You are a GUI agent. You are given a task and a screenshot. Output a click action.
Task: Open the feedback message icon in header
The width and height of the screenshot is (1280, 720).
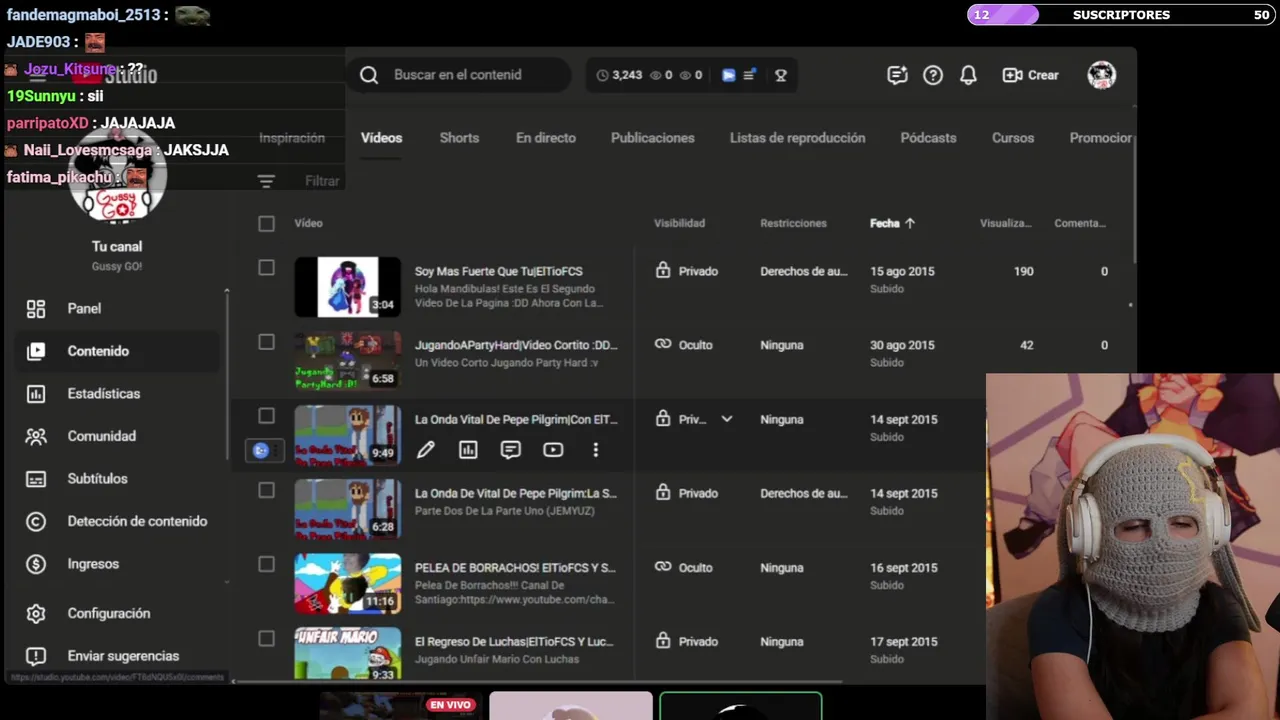[897, 75]
